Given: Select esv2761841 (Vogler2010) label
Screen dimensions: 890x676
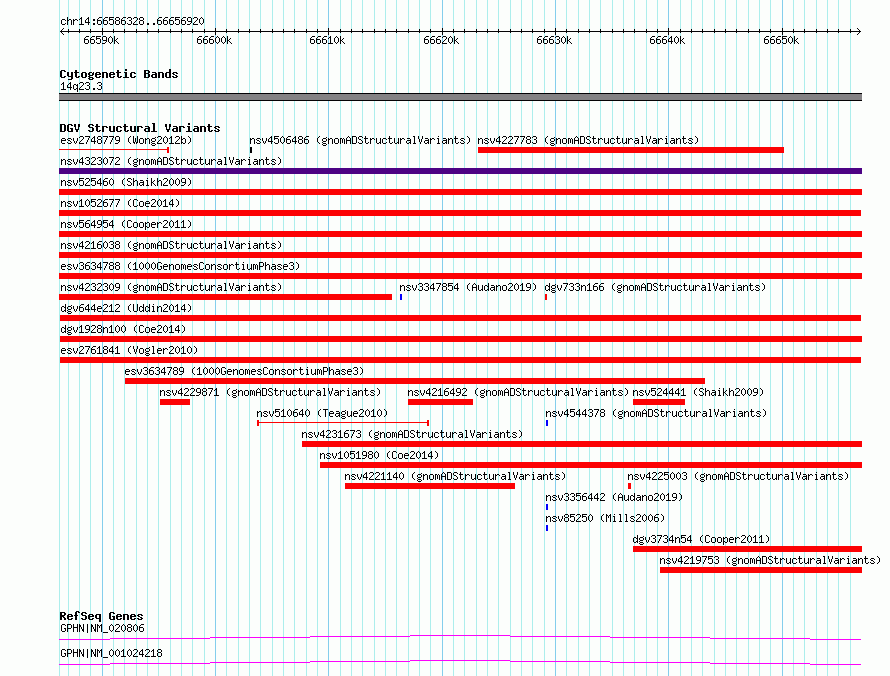Looking at the screenshot, I should pyautogui.click(x=129, y=350).
